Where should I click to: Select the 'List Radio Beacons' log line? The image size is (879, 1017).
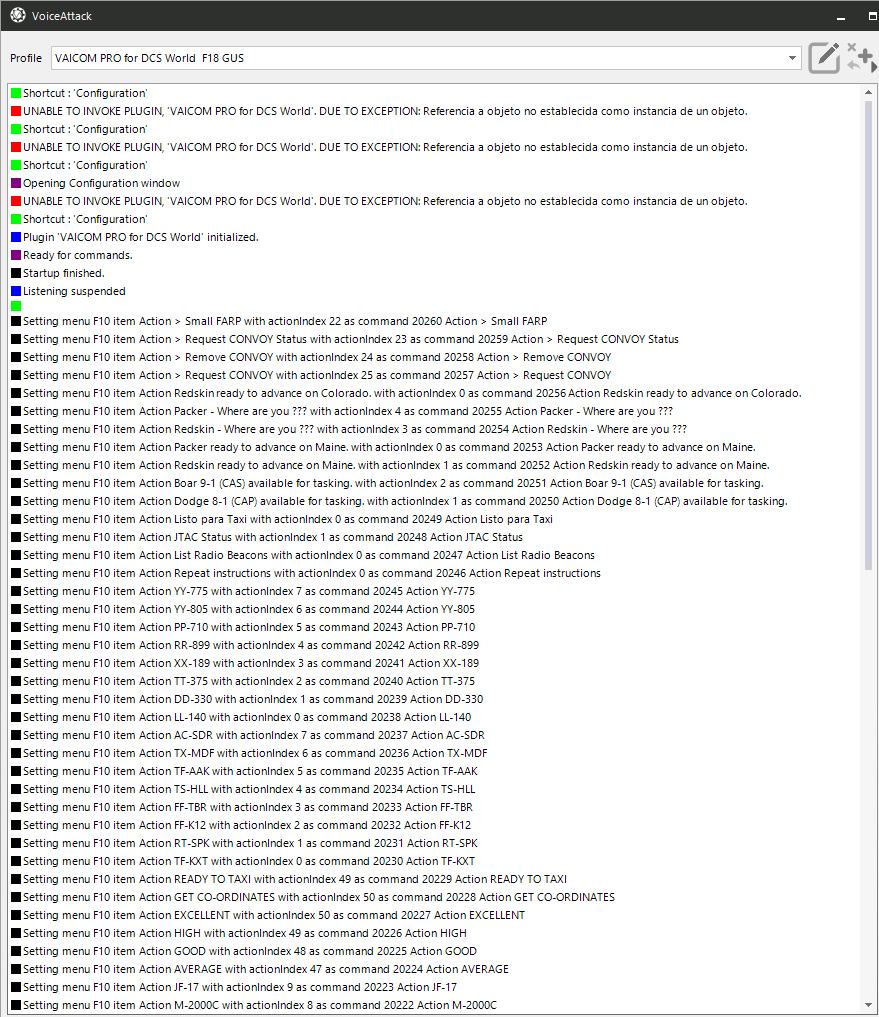tap(303, 555)
